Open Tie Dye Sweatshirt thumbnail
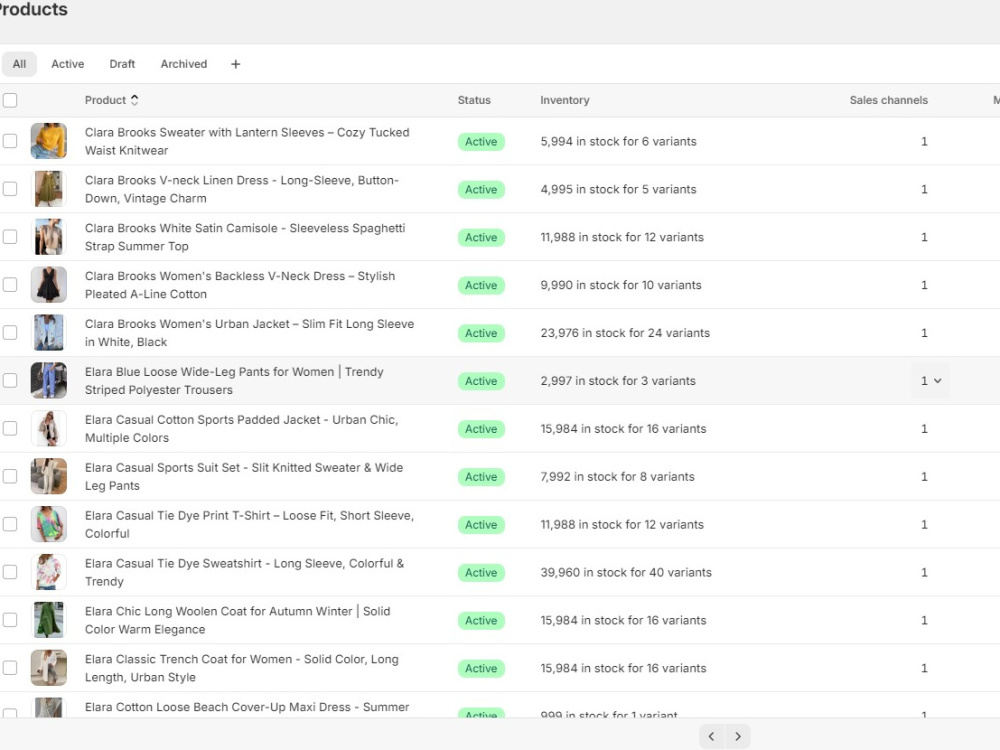 48,571
